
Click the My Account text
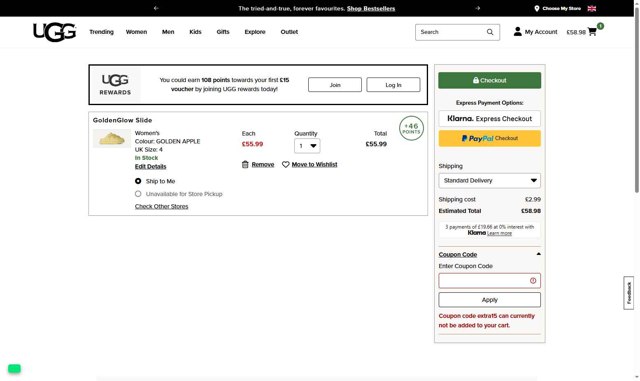tap(541, 32)
